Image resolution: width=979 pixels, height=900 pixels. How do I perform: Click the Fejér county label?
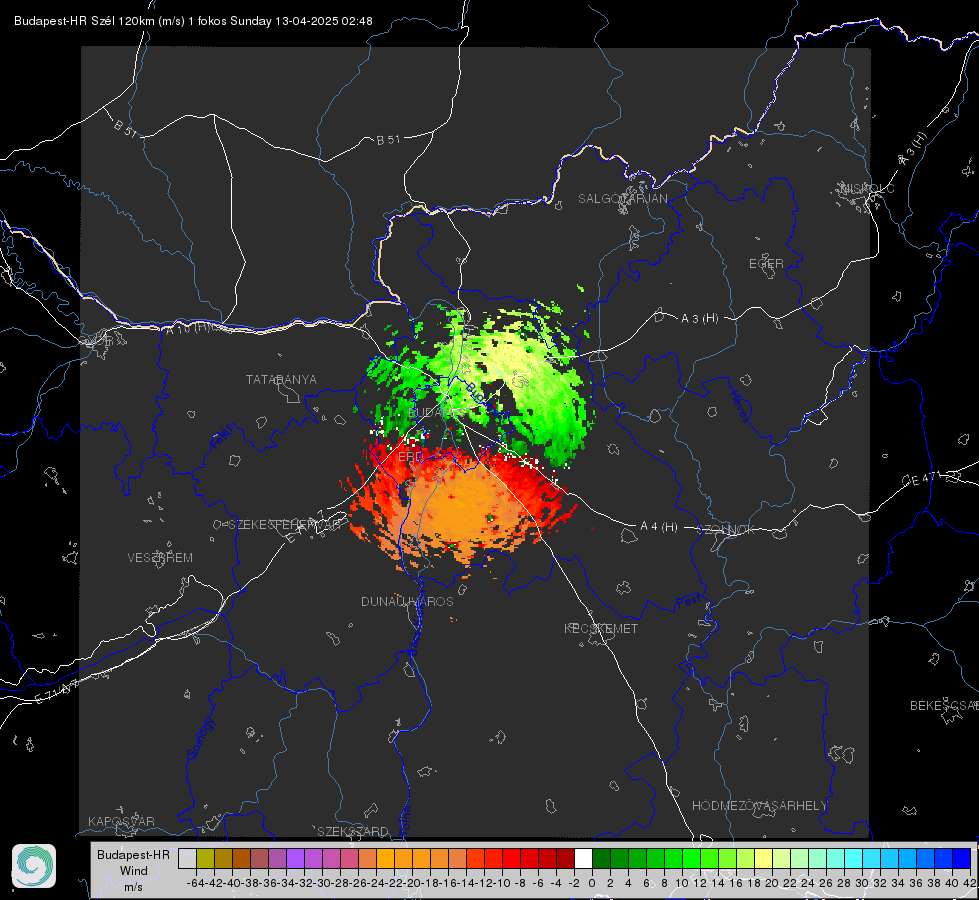pos(224,437)
